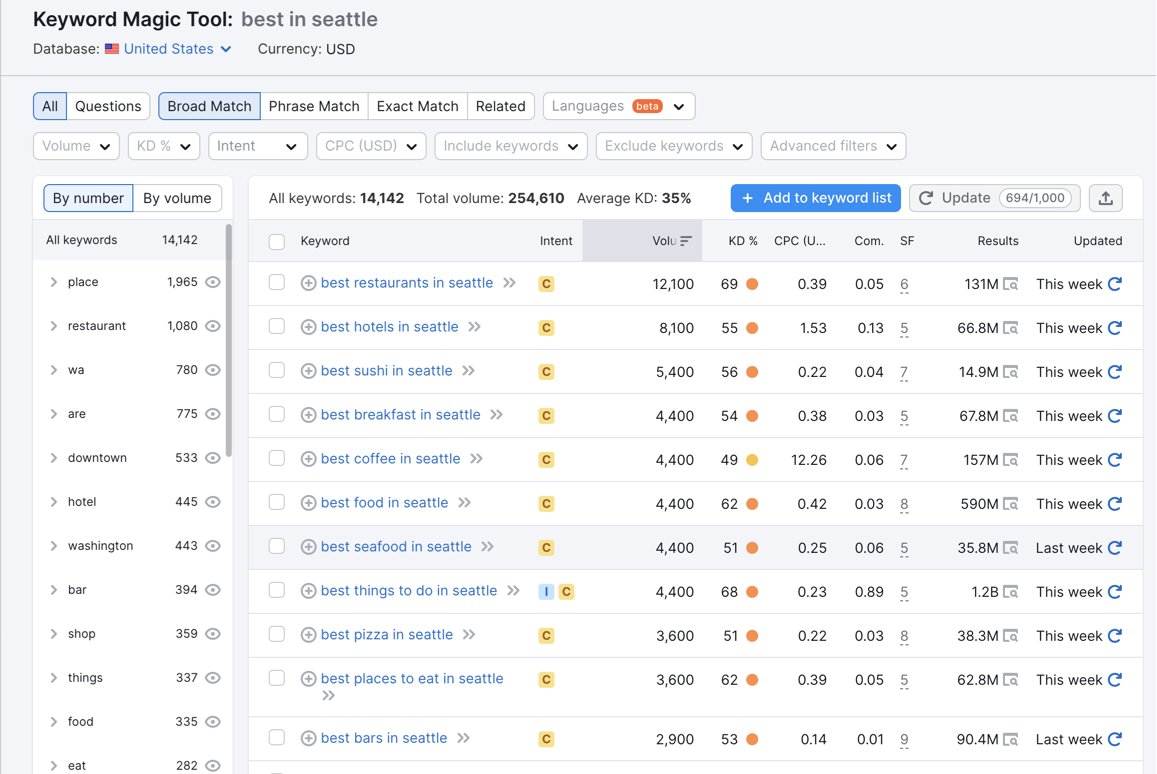
Task: Click the Update button
Action: pyautogui.click(x=995, y=198)
